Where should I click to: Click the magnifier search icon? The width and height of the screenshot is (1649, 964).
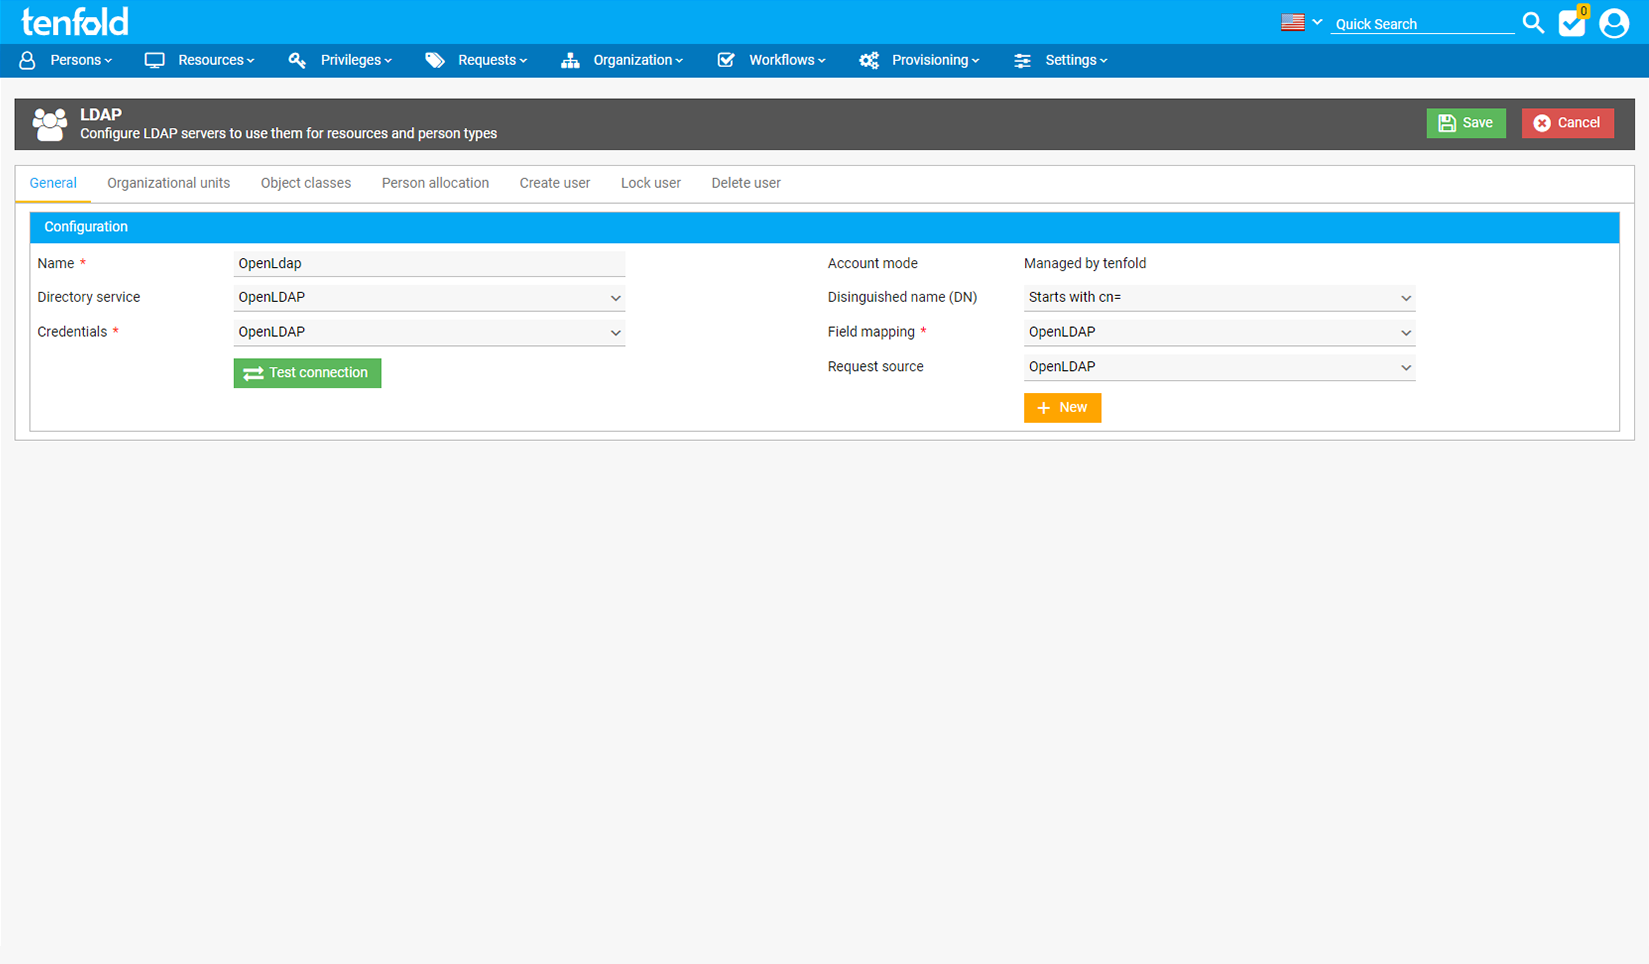click(x=1533, y=22)
